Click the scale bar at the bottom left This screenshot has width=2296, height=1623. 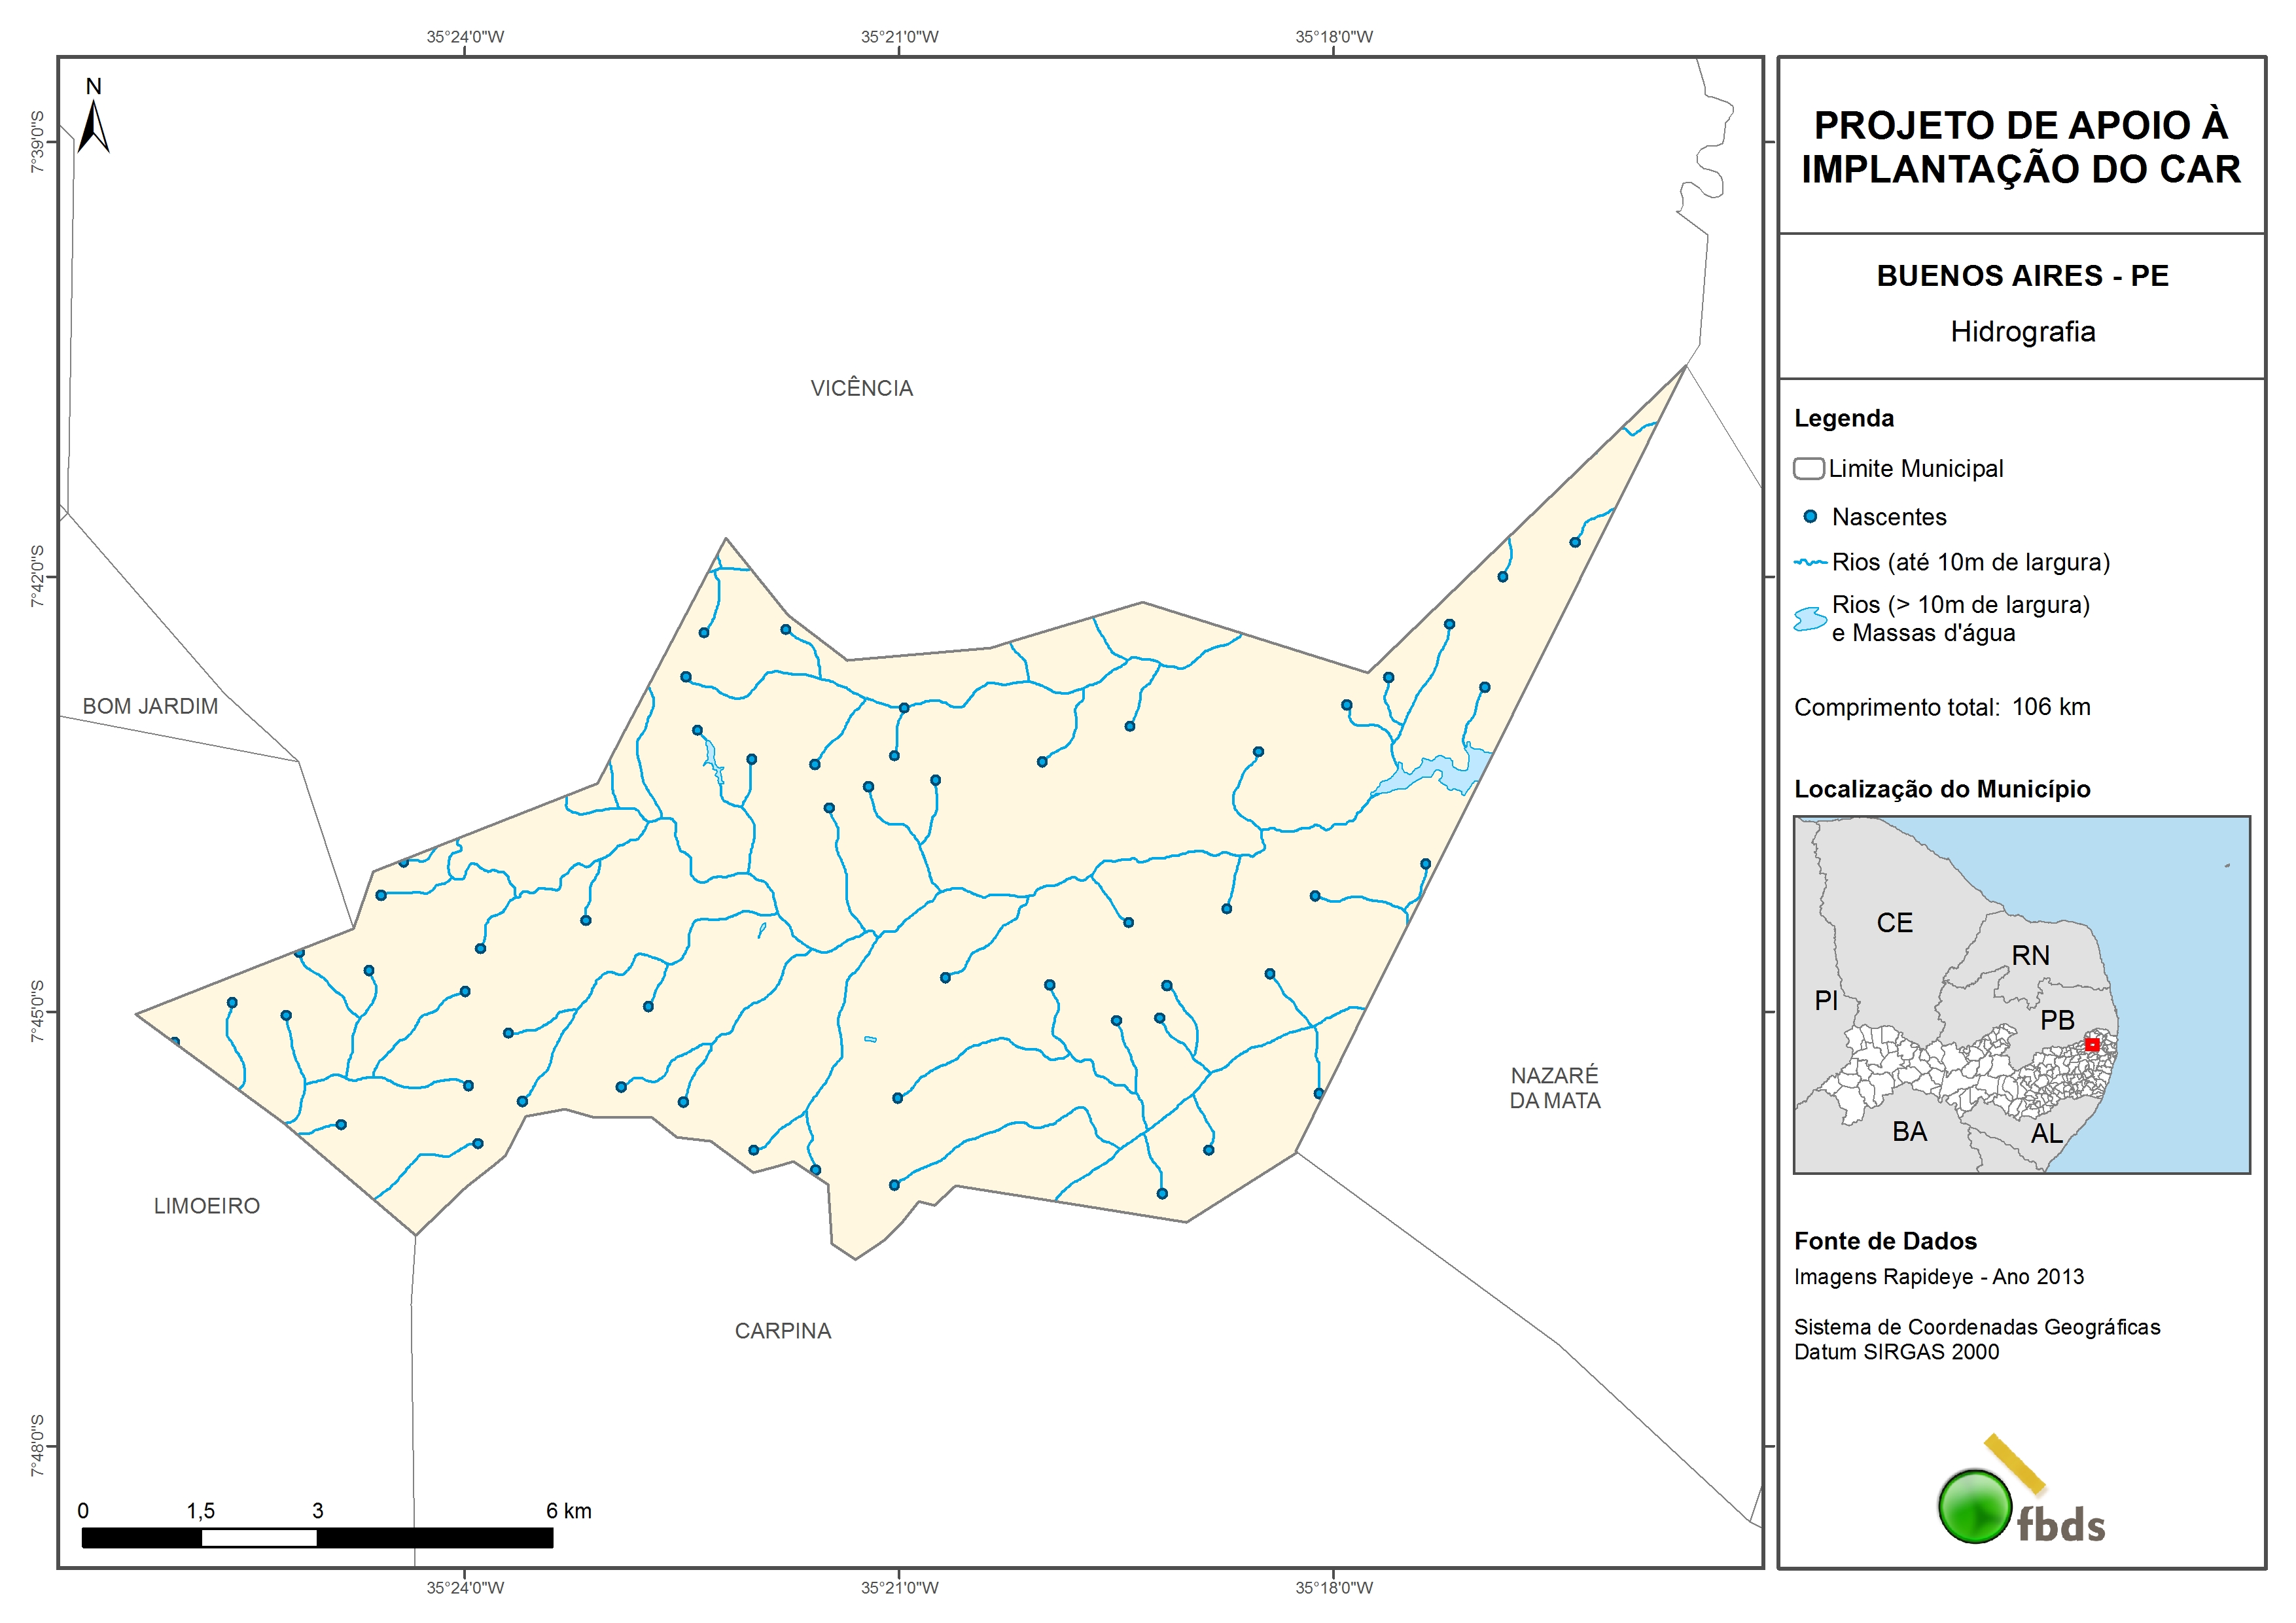coord(317,1537)
